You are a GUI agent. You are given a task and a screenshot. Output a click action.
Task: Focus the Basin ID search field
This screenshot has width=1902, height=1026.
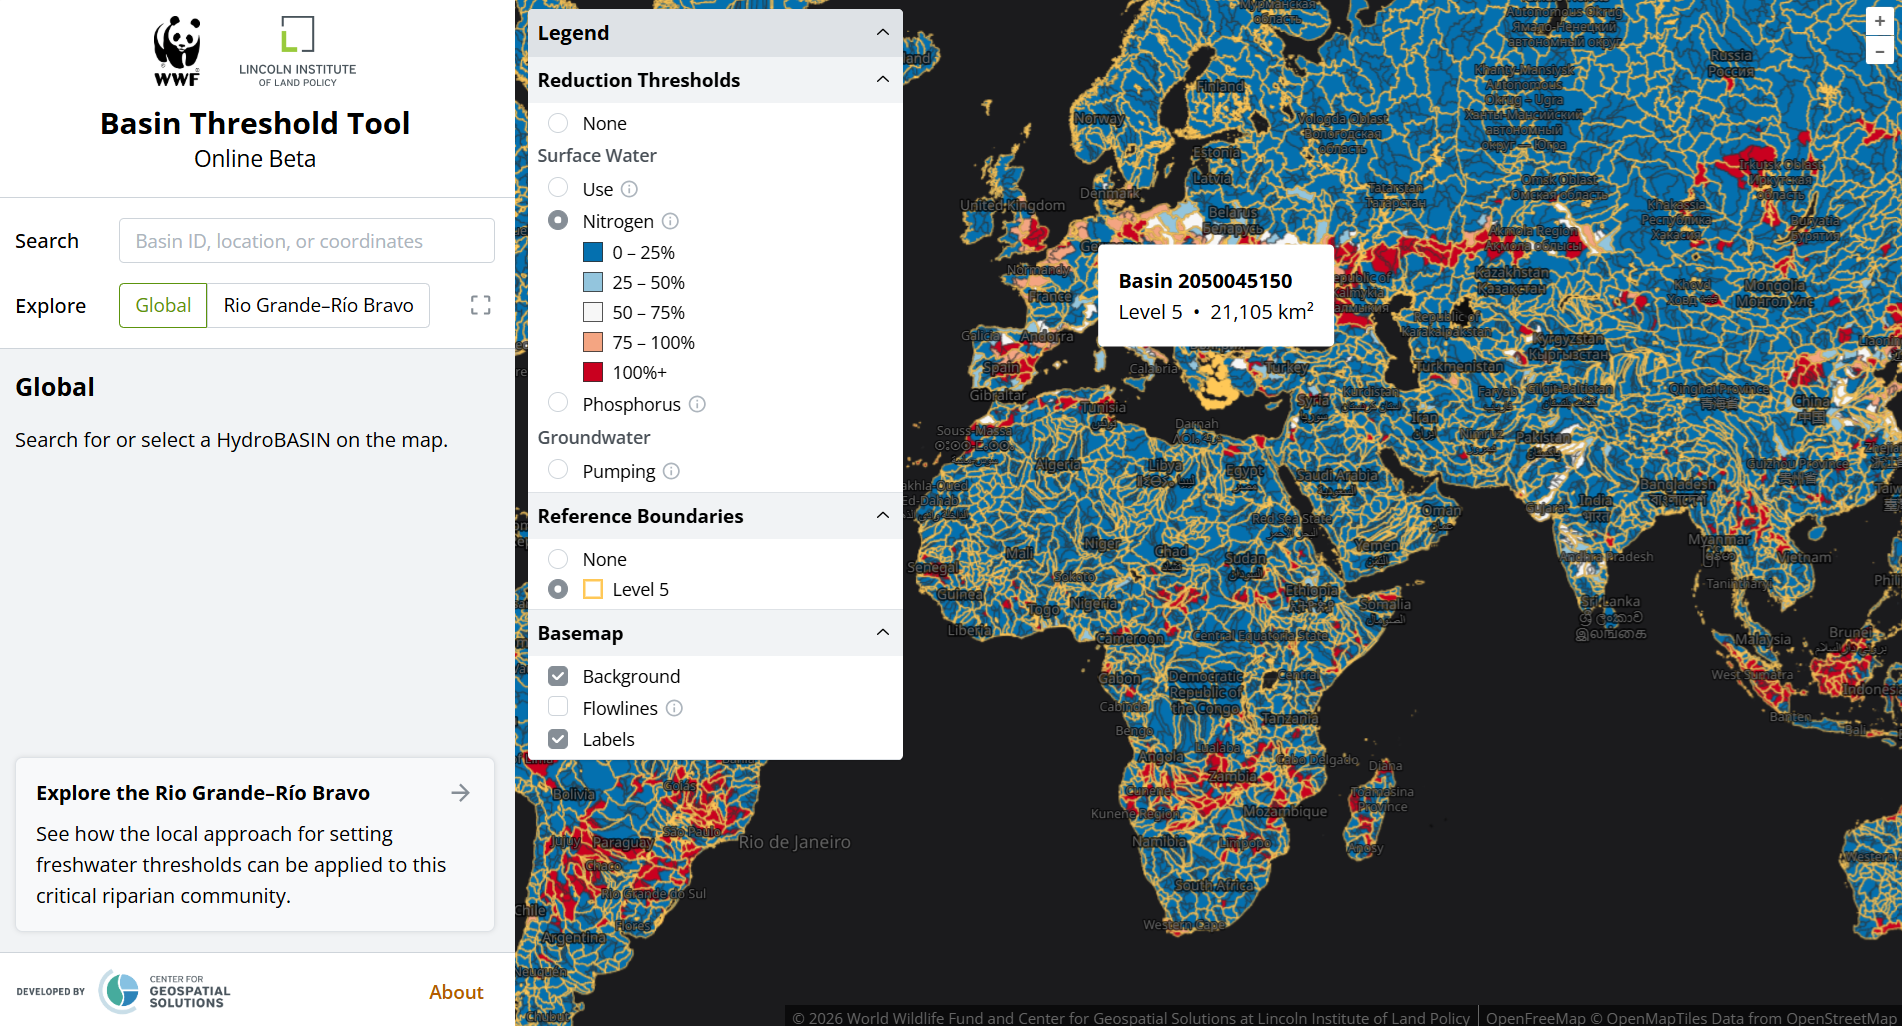(x=307, y=241)
